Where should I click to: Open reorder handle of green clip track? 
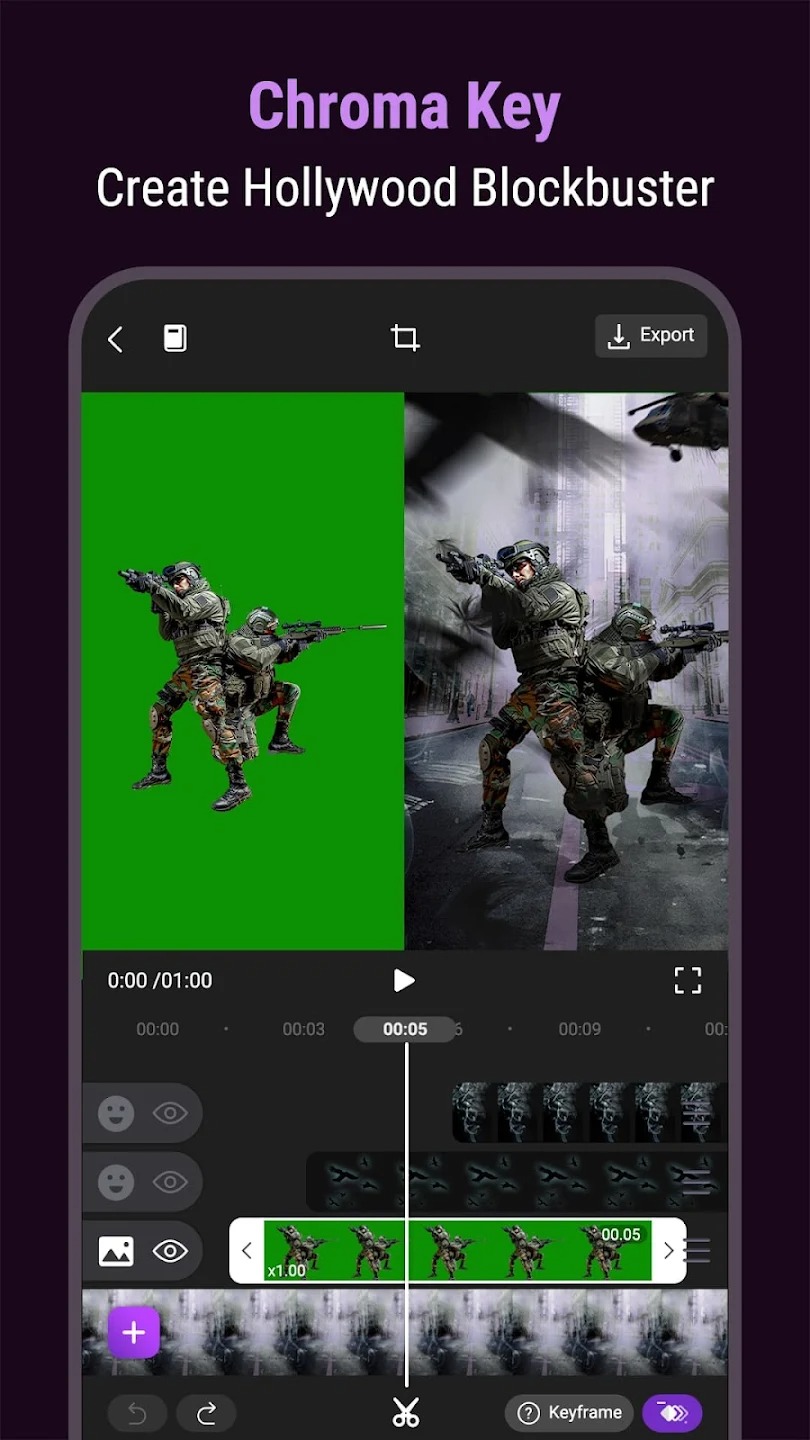[698, 1251]
